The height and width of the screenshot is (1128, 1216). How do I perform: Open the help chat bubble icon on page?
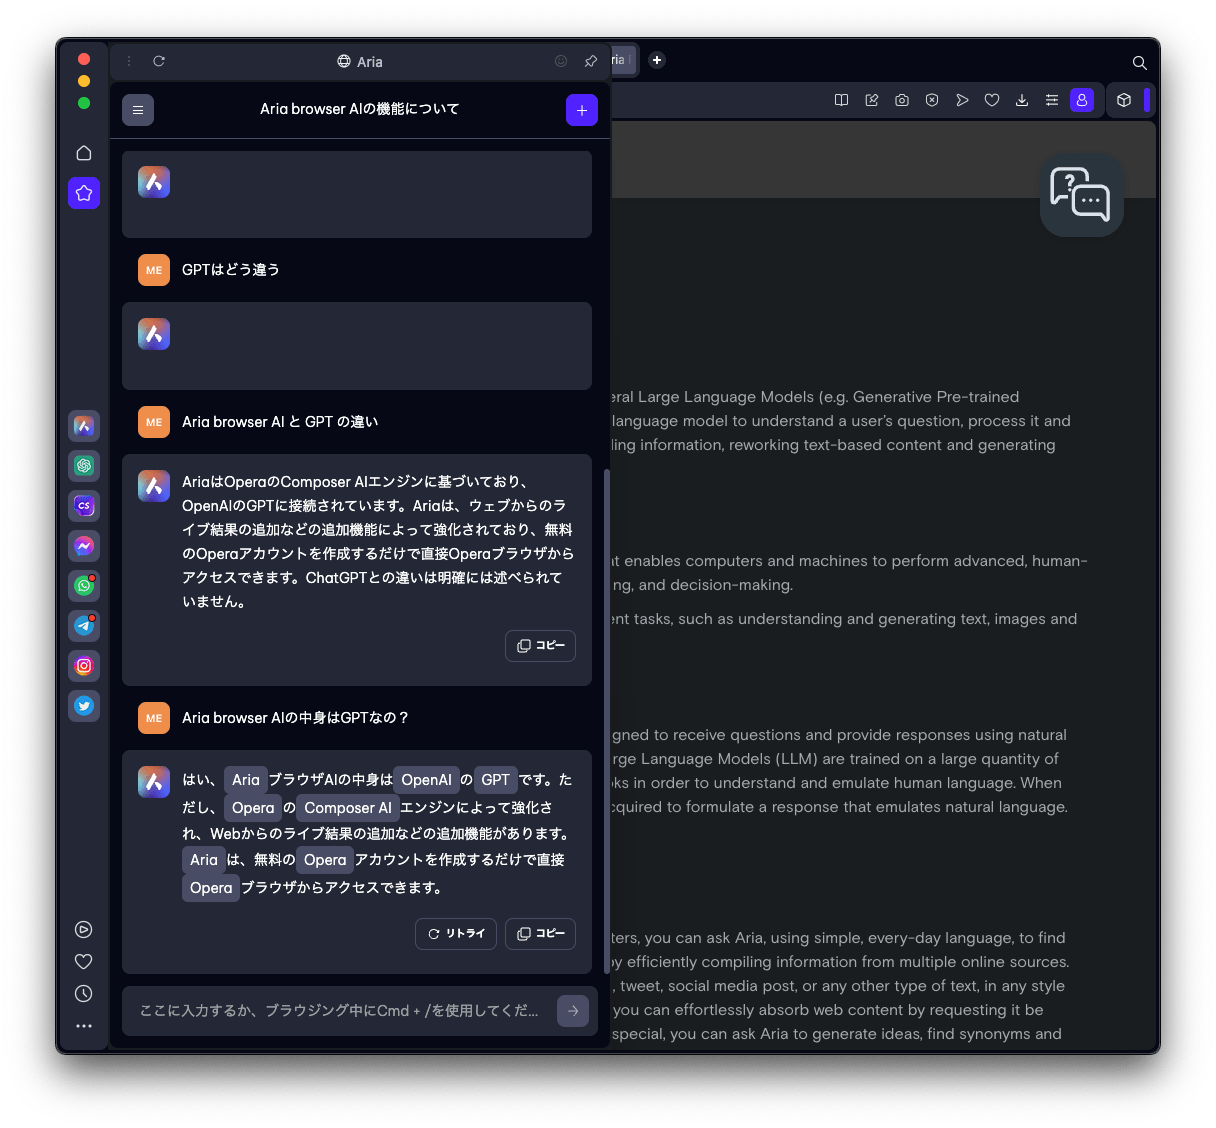coord(1081,194)
